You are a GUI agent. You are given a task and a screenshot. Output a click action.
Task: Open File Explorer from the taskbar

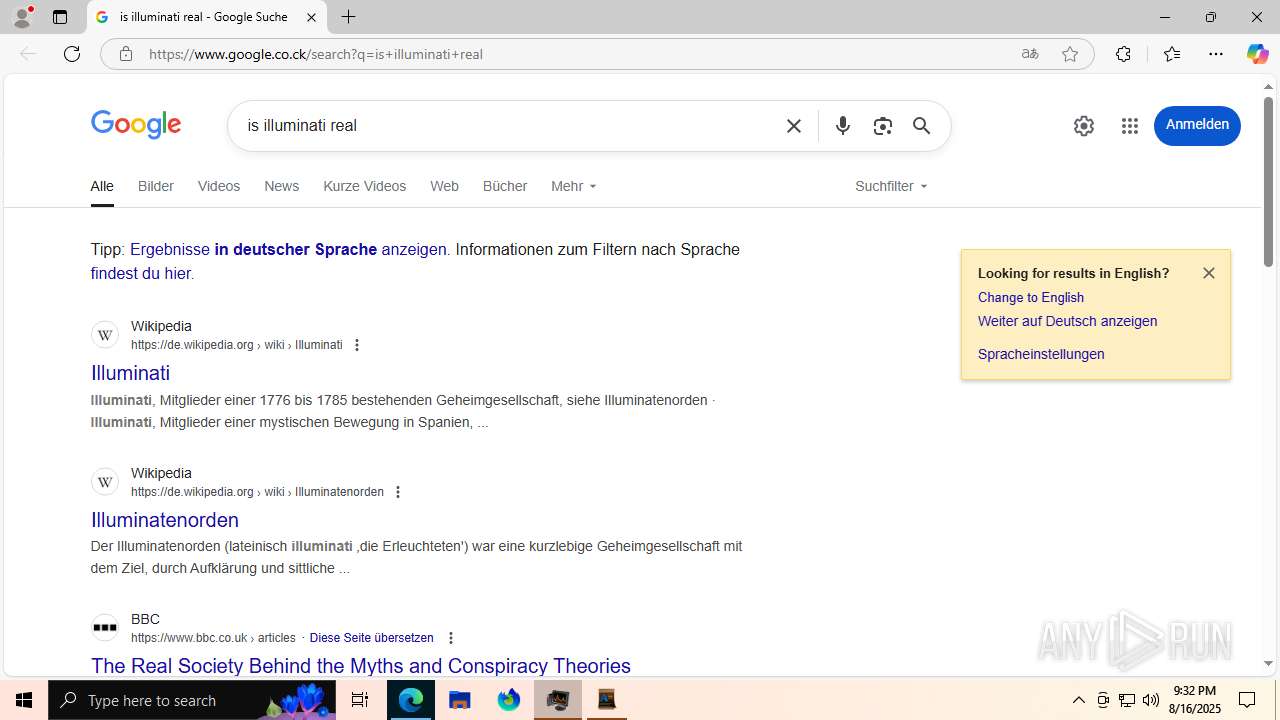coord(460,700)
